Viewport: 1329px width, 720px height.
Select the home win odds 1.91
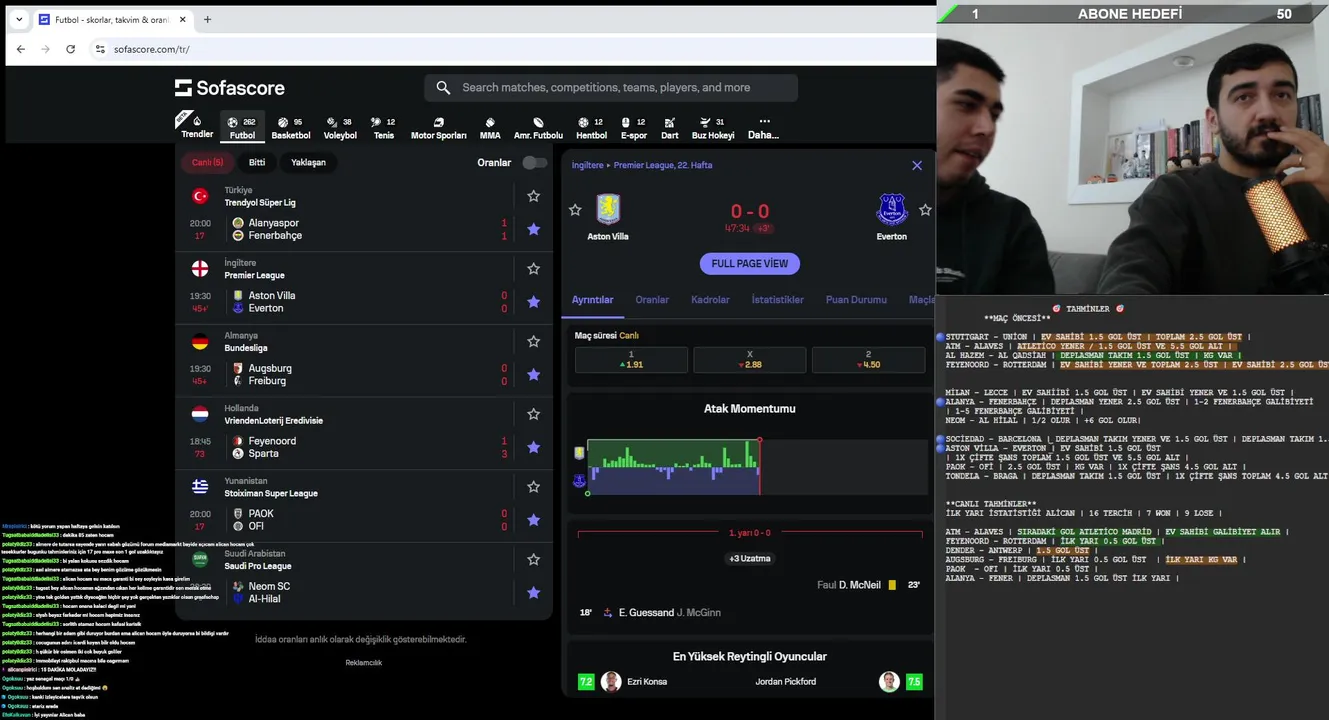[x=631, y=360]
